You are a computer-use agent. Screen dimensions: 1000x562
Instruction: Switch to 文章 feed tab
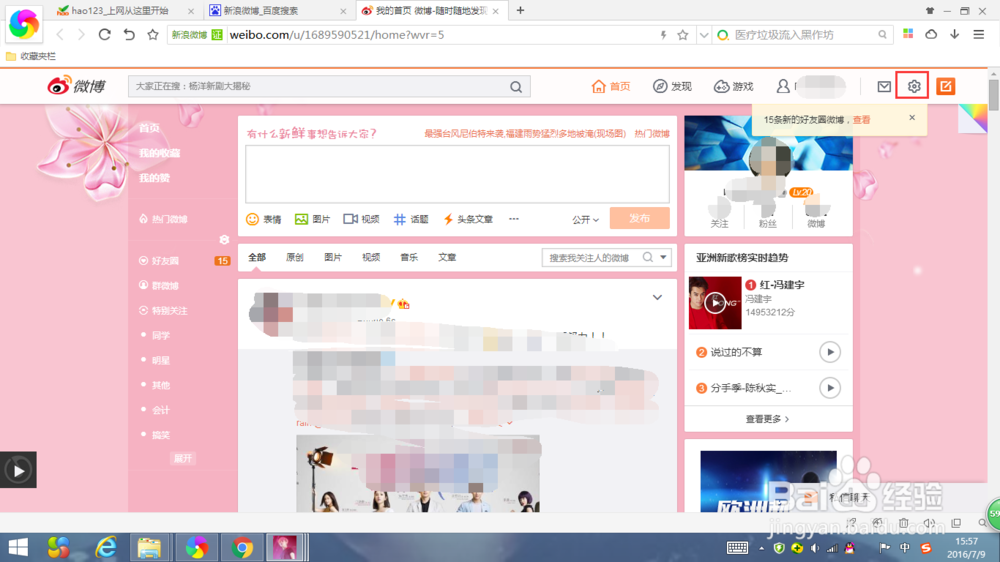pos(447,257)
